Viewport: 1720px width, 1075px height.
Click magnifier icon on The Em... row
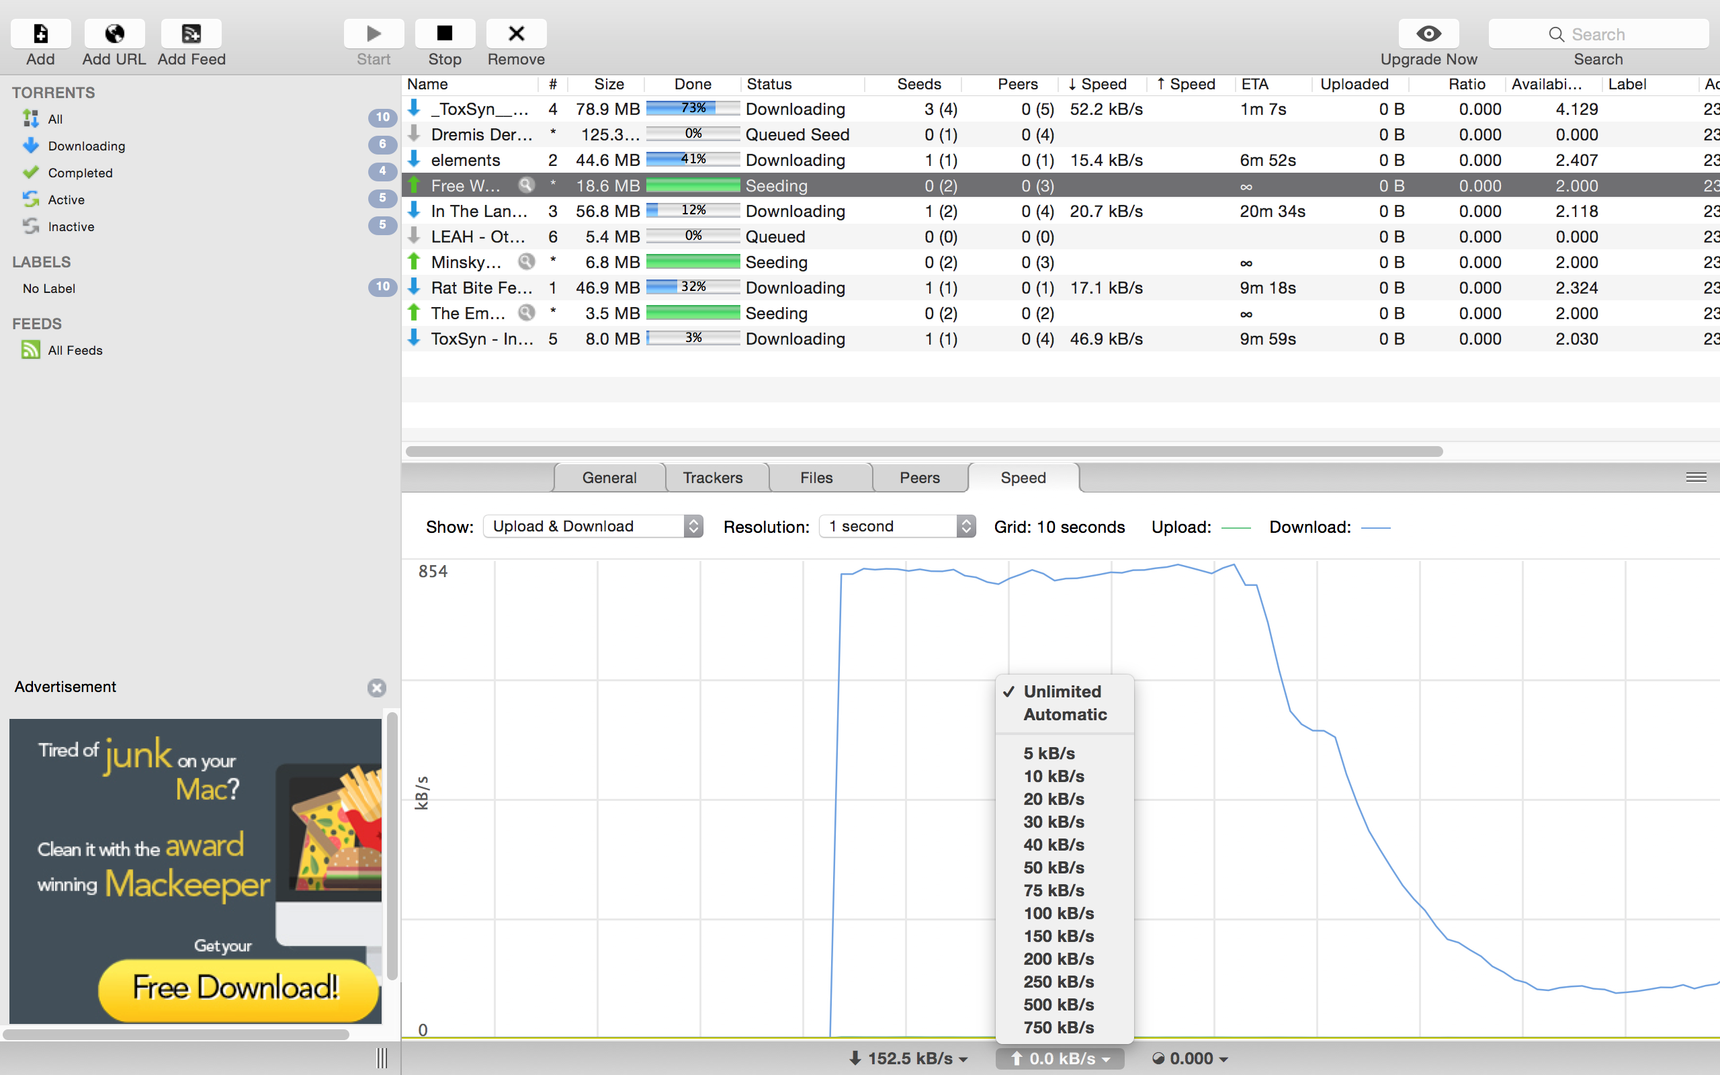pos(526,313)
